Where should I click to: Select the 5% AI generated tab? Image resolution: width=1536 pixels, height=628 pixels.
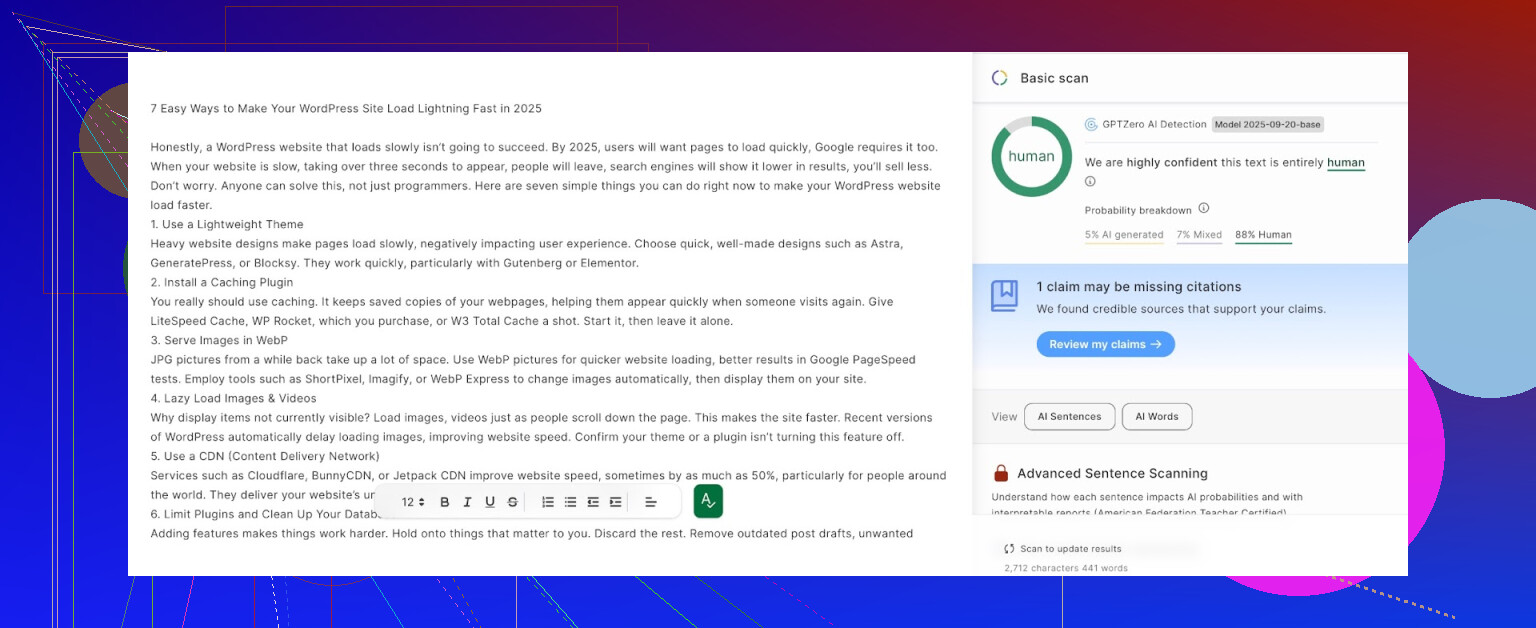pyautogui.click(x=1123, y=235)
